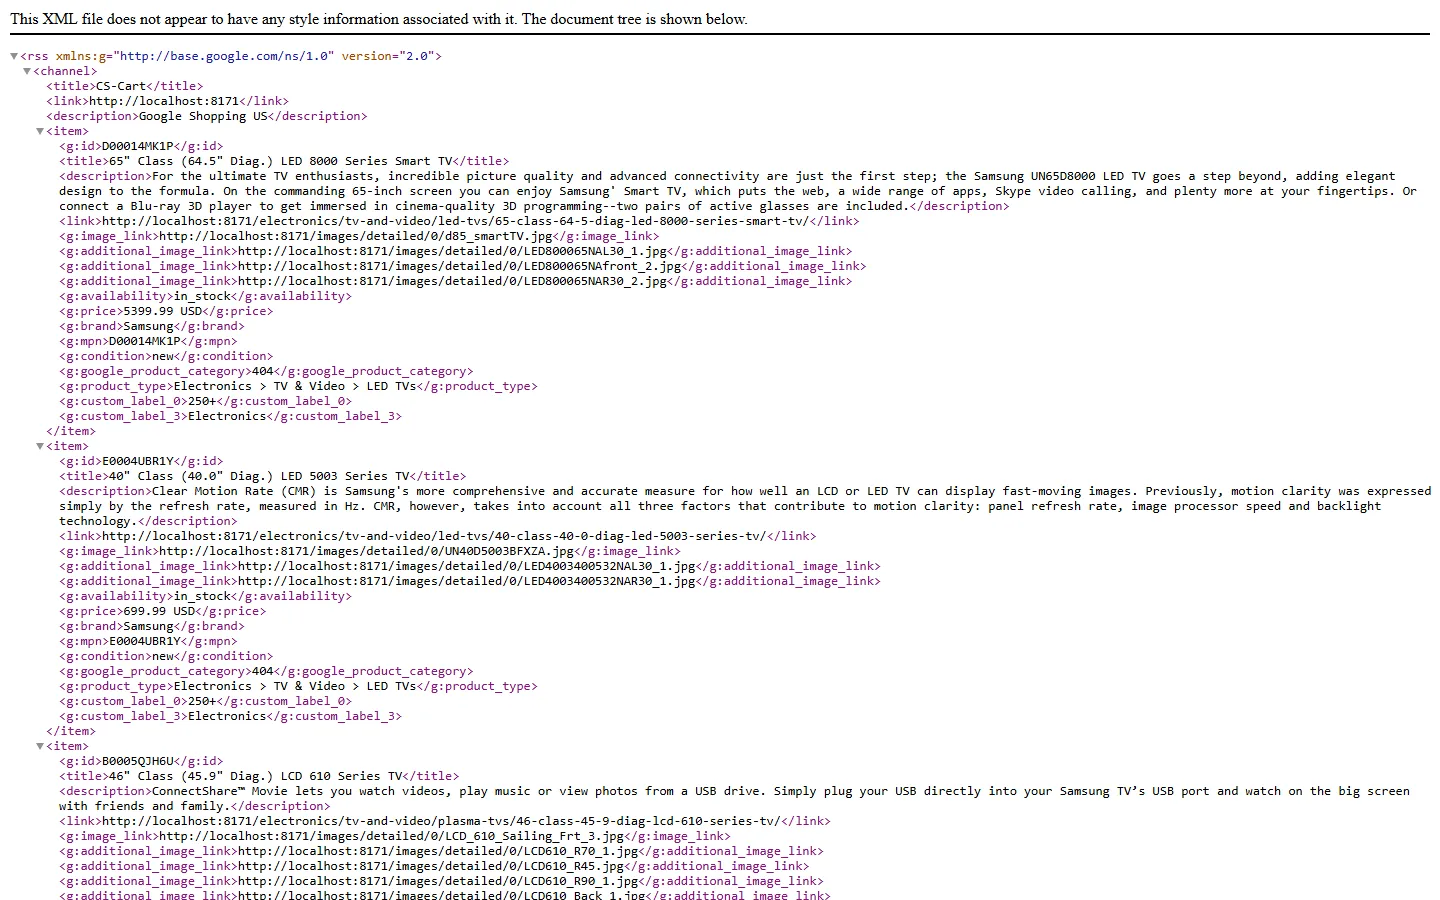Click the price "699.99 USD"
This screenshot has width=1440, height=900.
point(159,611)
